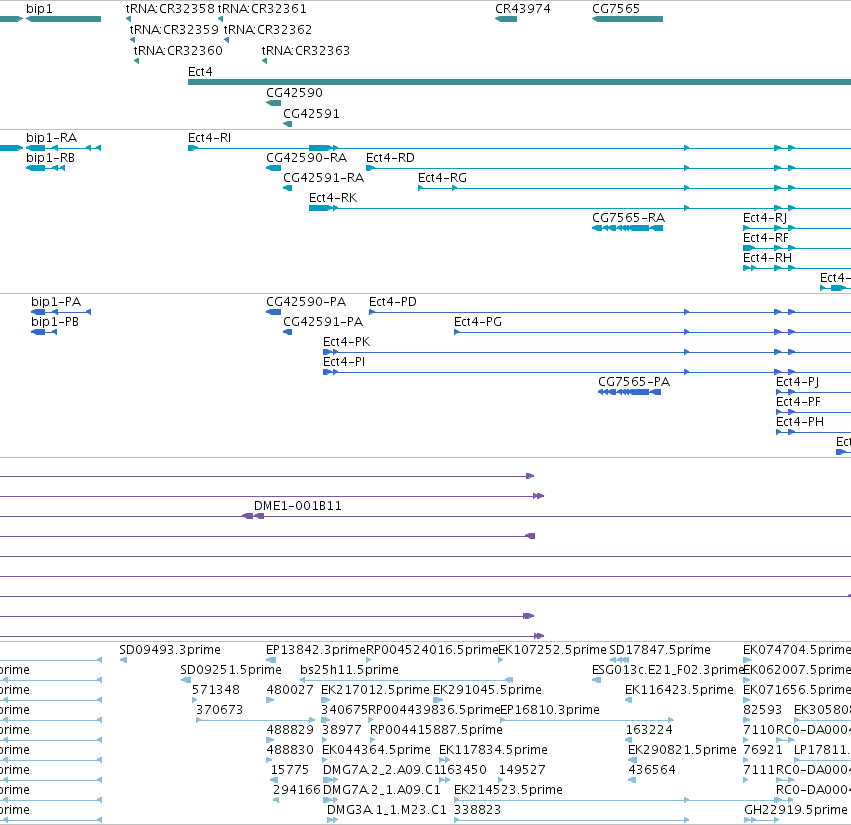The width and height of the screenshot is (851, 825).
Task: Open the Ect4-RG transcript label
Action: [x=442, y=178]
